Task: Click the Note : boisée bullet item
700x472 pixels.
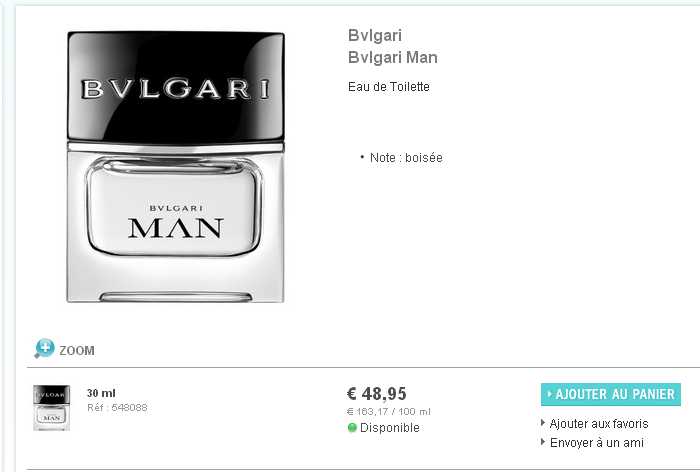Action: pyautogui.click(x=401, y=158)
